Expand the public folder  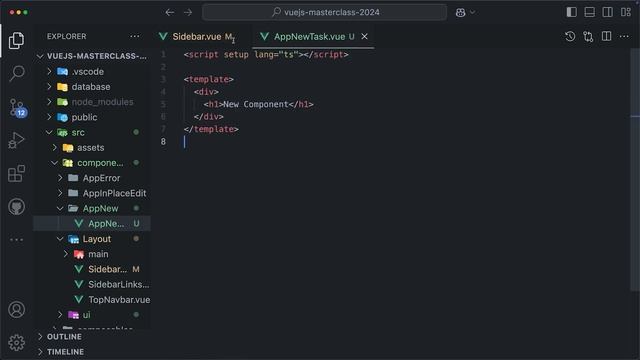(92, 117)
